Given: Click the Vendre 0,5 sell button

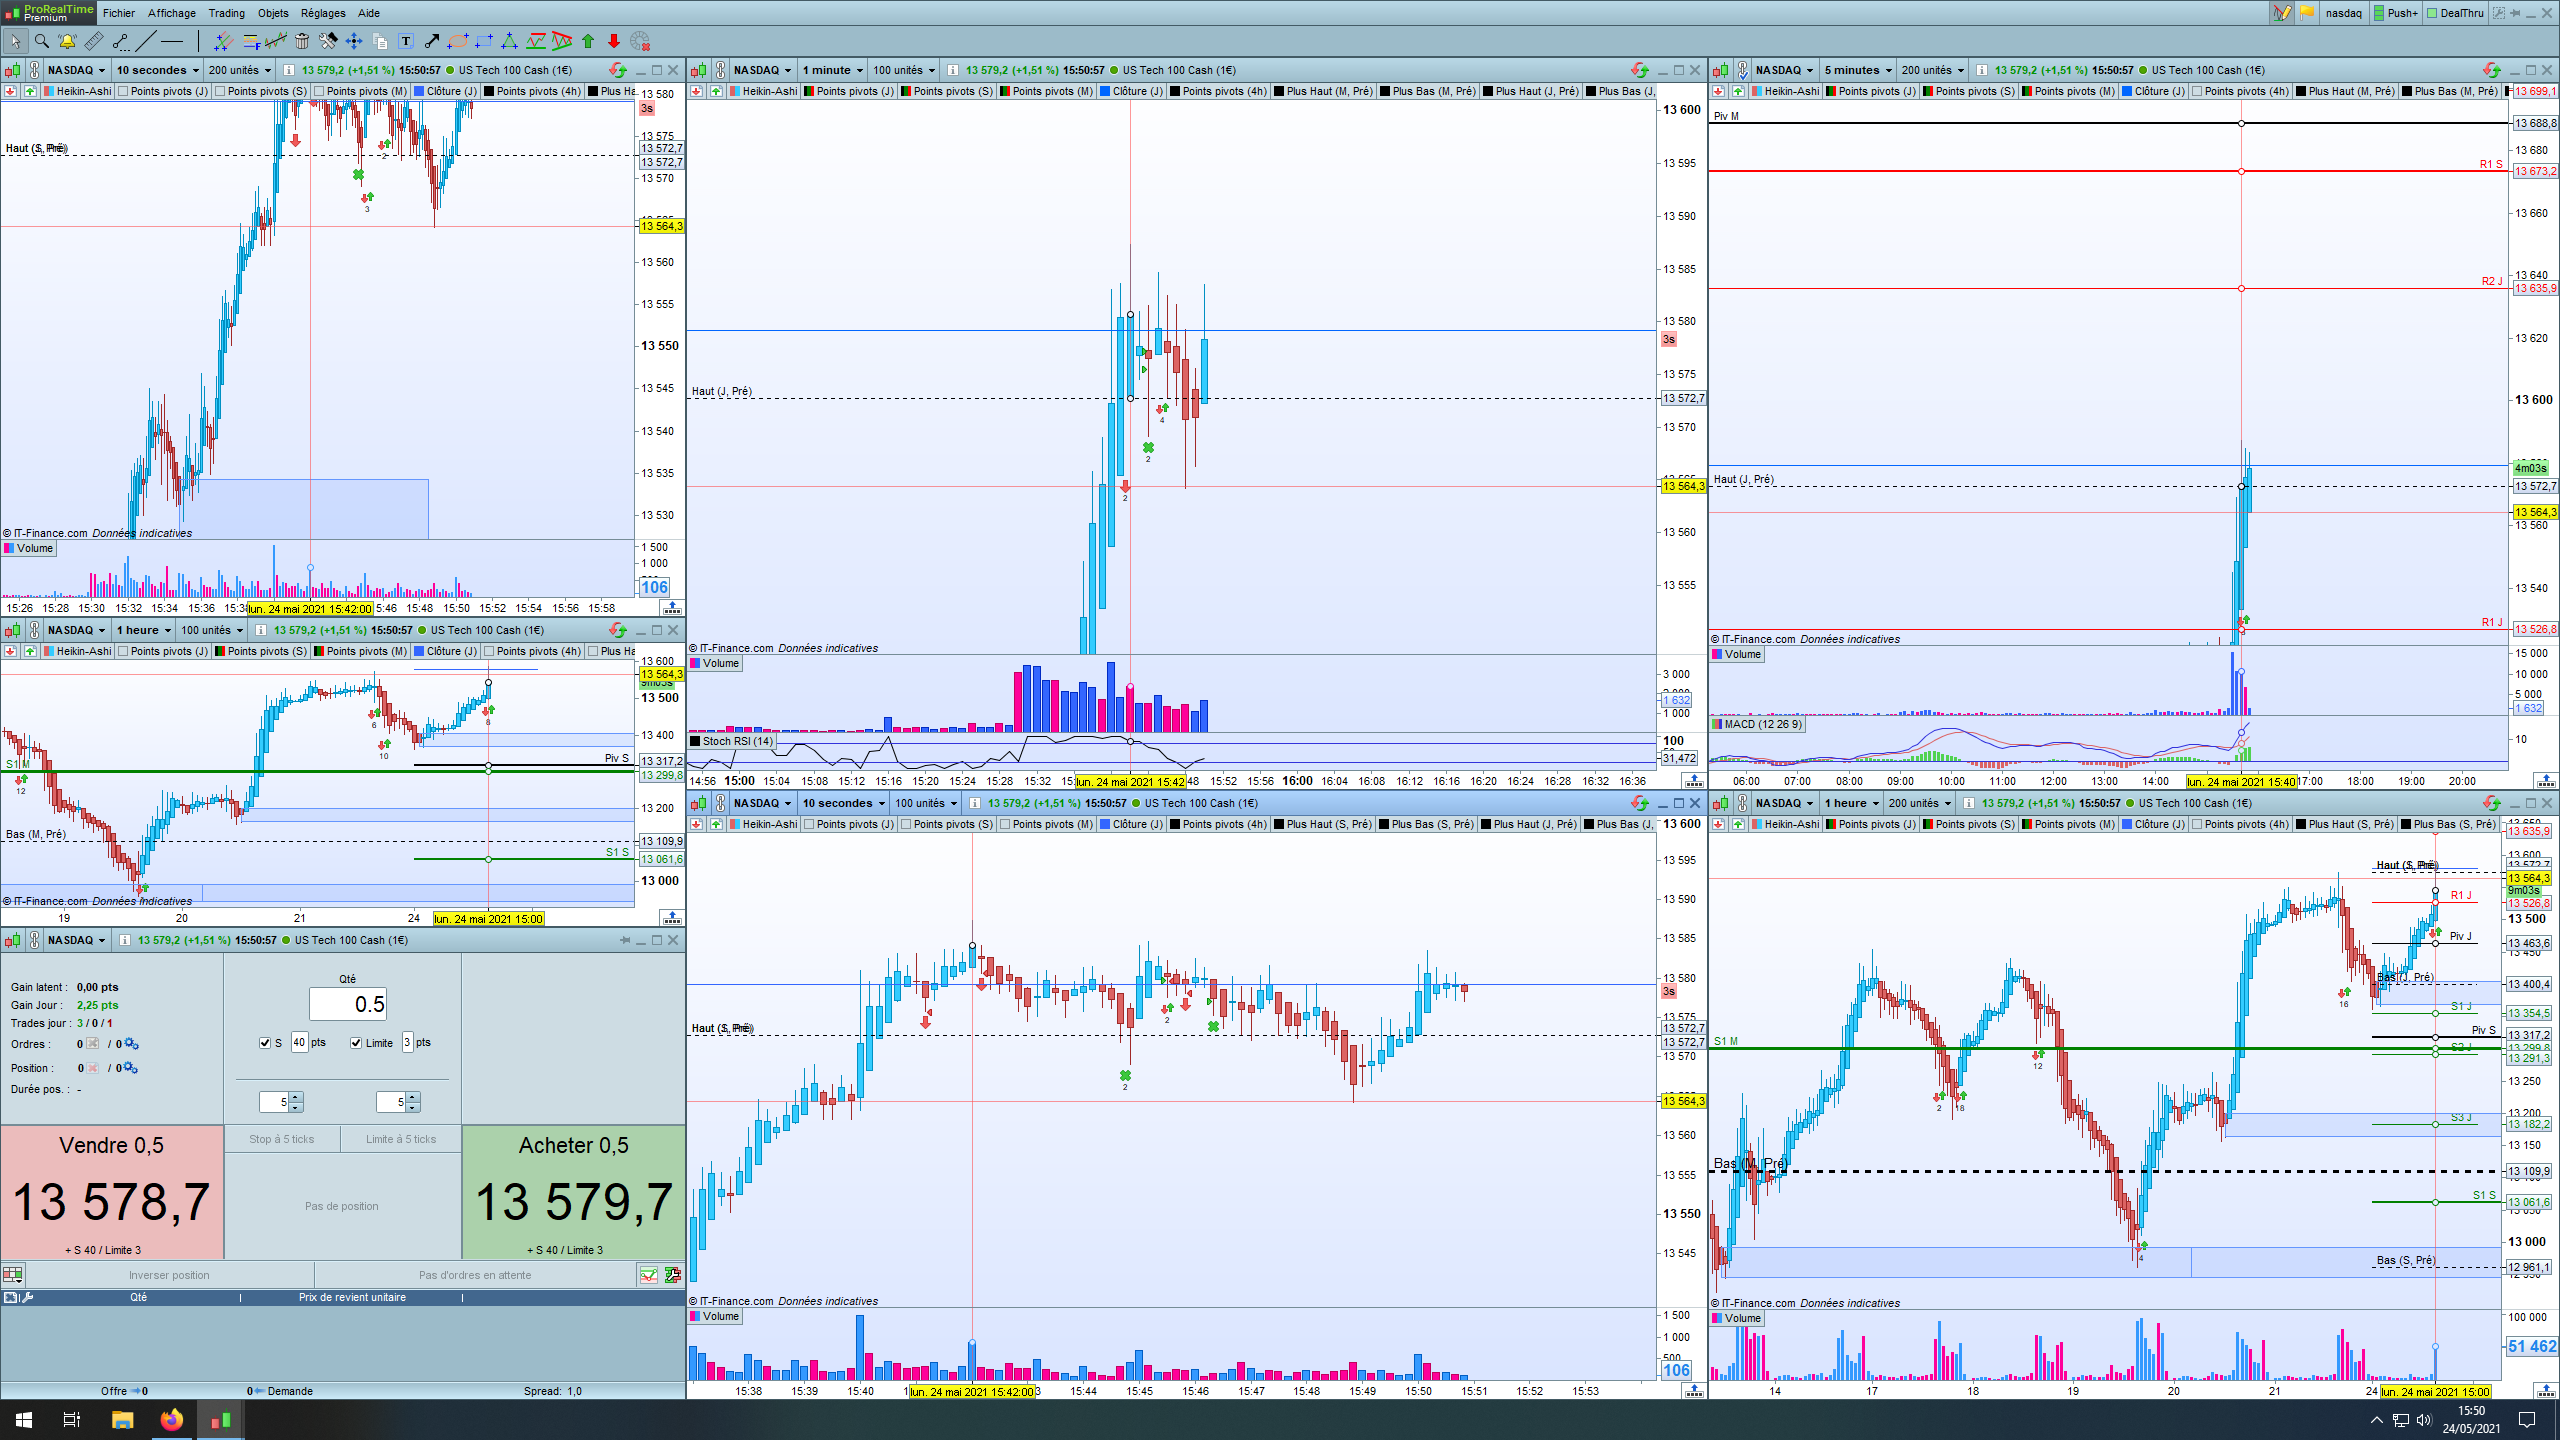Looking at the screenshot, I should (x=112, y=1191).
